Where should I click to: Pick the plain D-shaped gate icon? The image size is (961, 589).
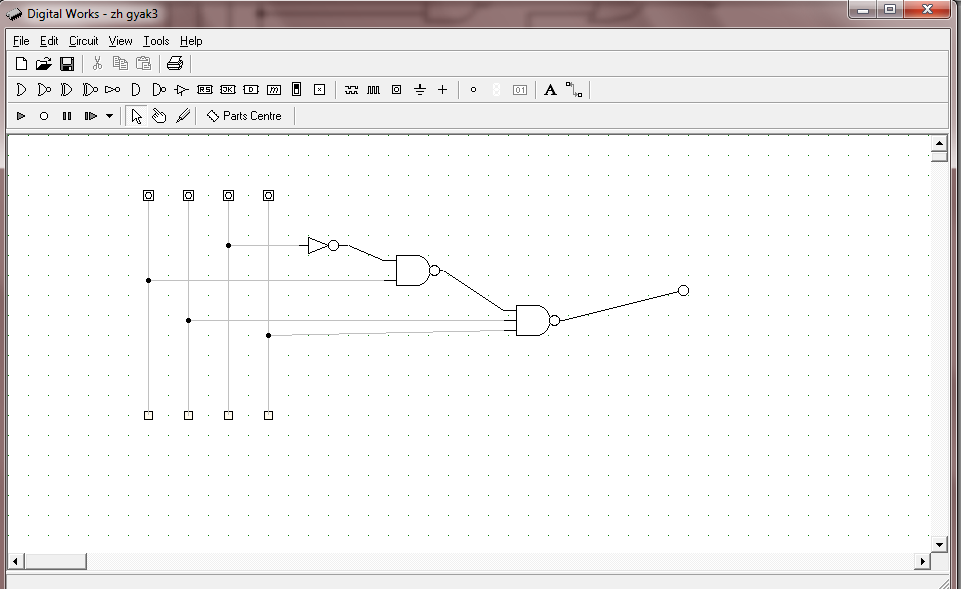coord(136,90)
